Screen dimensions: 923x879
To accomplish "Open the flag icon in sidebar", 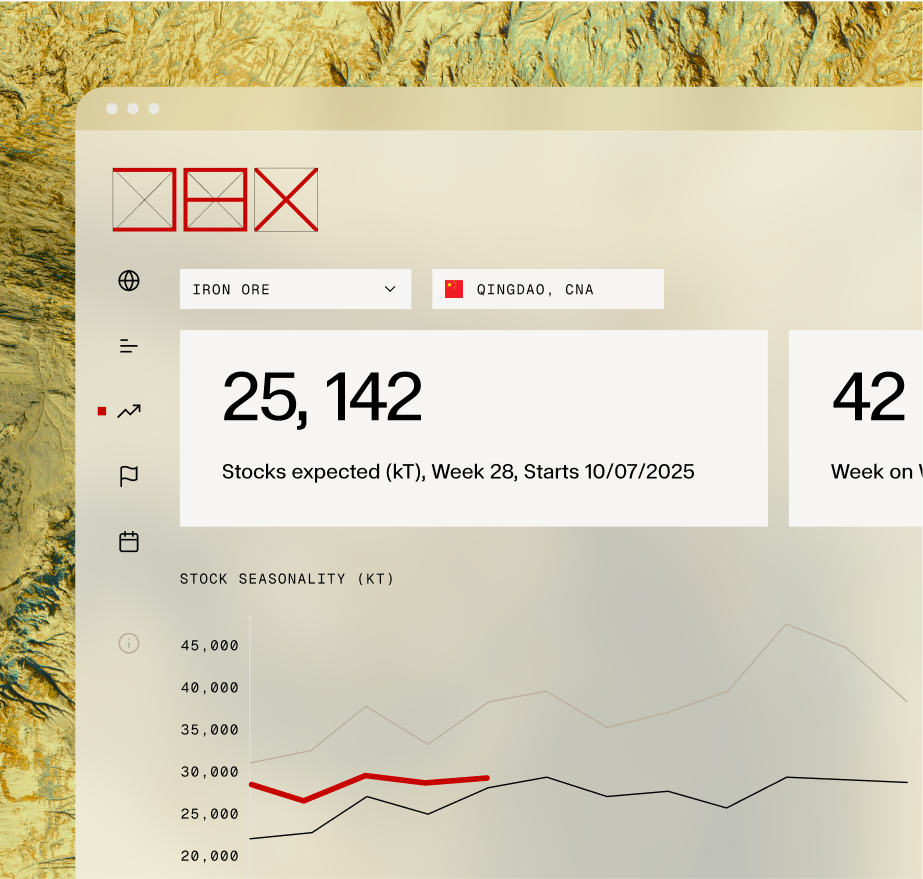I will pyautogui.click(x=129, y=476).
